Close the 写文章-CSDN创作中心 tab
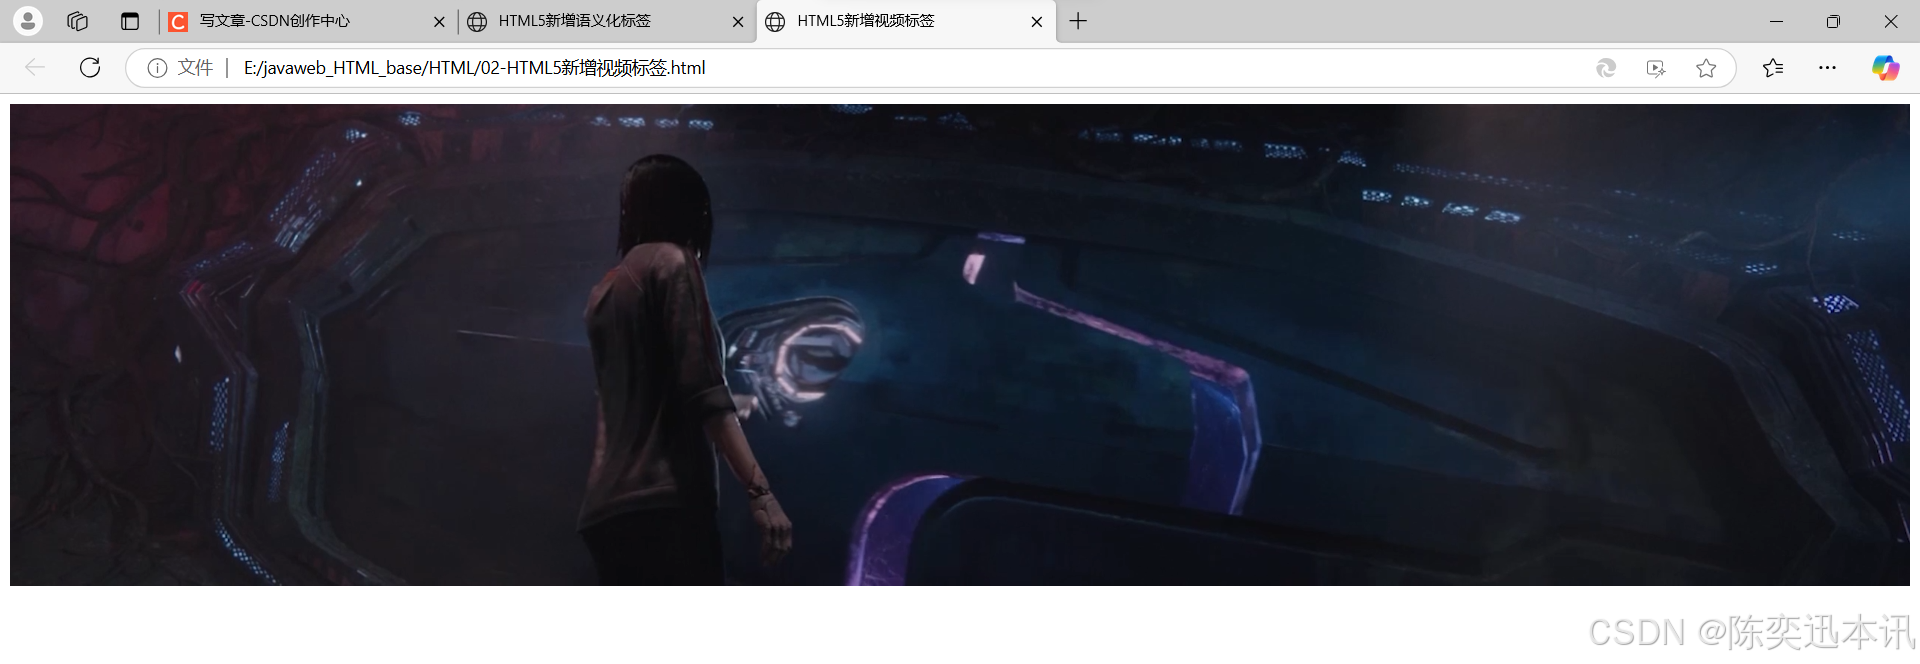This screenshot has width=1920, height=664. point(439,22)
